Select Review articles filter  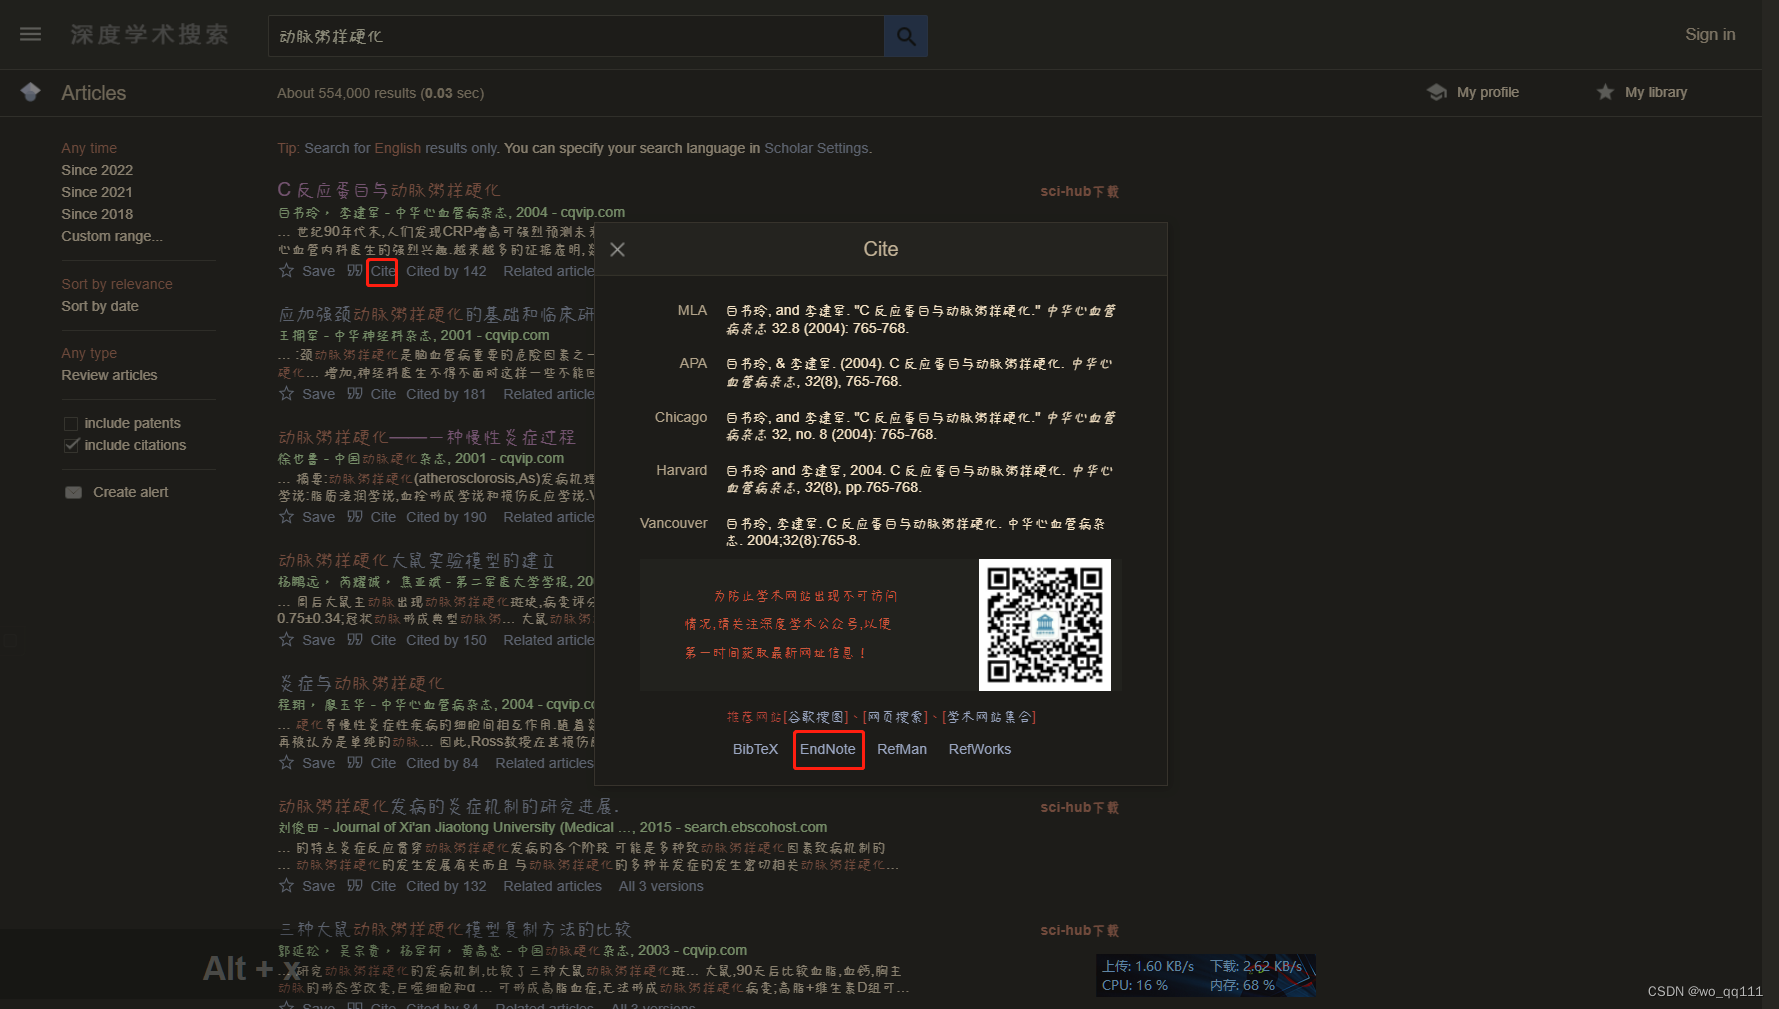tap(109, 375)
